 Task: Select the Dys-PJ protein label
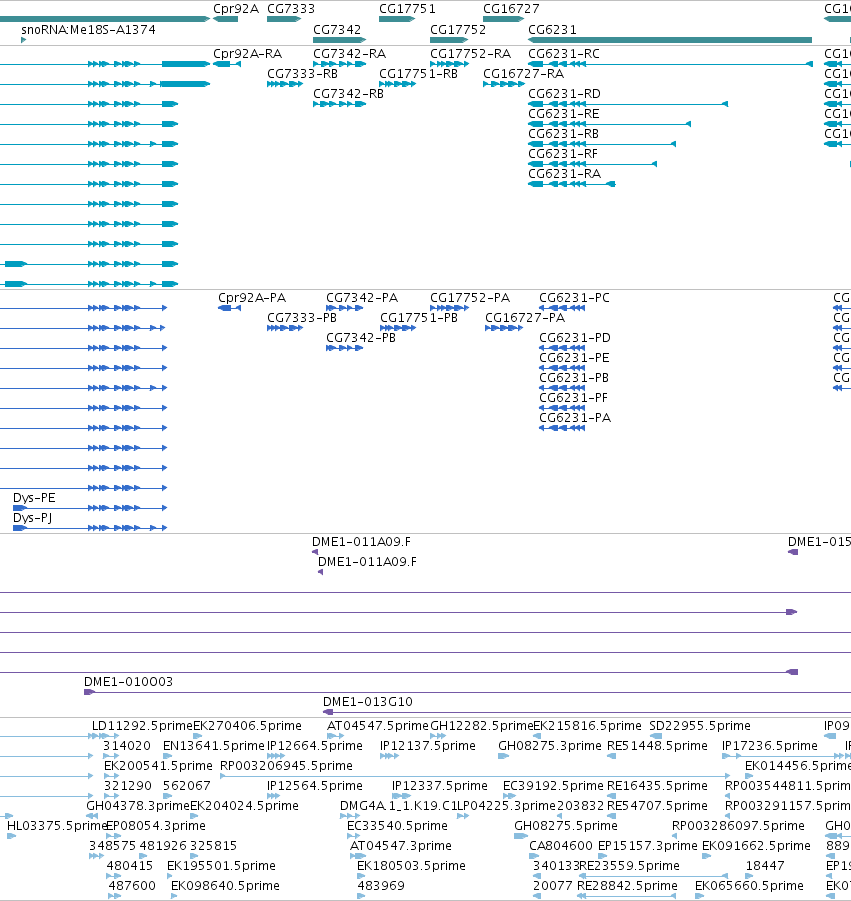(x=32, y=518)
